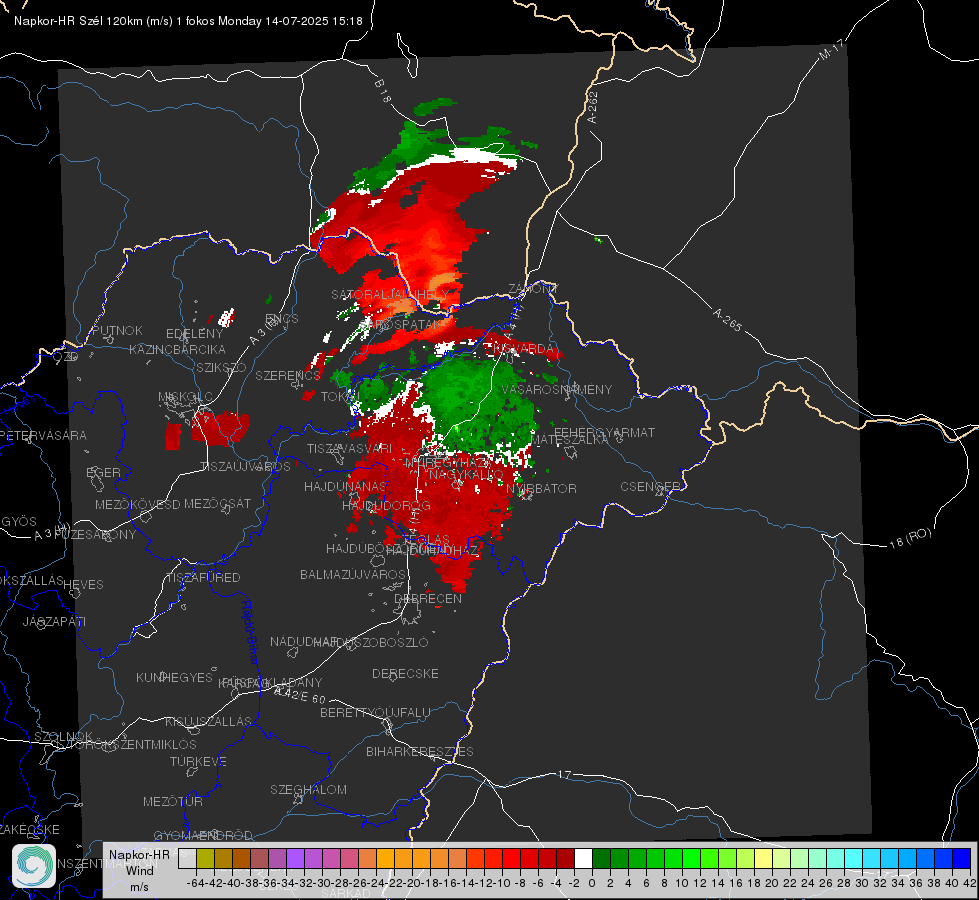
Task: Select the EGER city label
Action: [103, 472]
